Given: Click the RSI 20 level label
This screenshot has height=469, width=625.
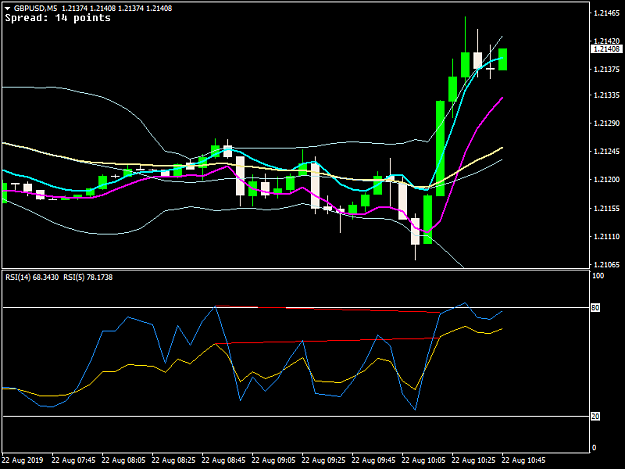Looking at the screenshot, I should (595, 416).
